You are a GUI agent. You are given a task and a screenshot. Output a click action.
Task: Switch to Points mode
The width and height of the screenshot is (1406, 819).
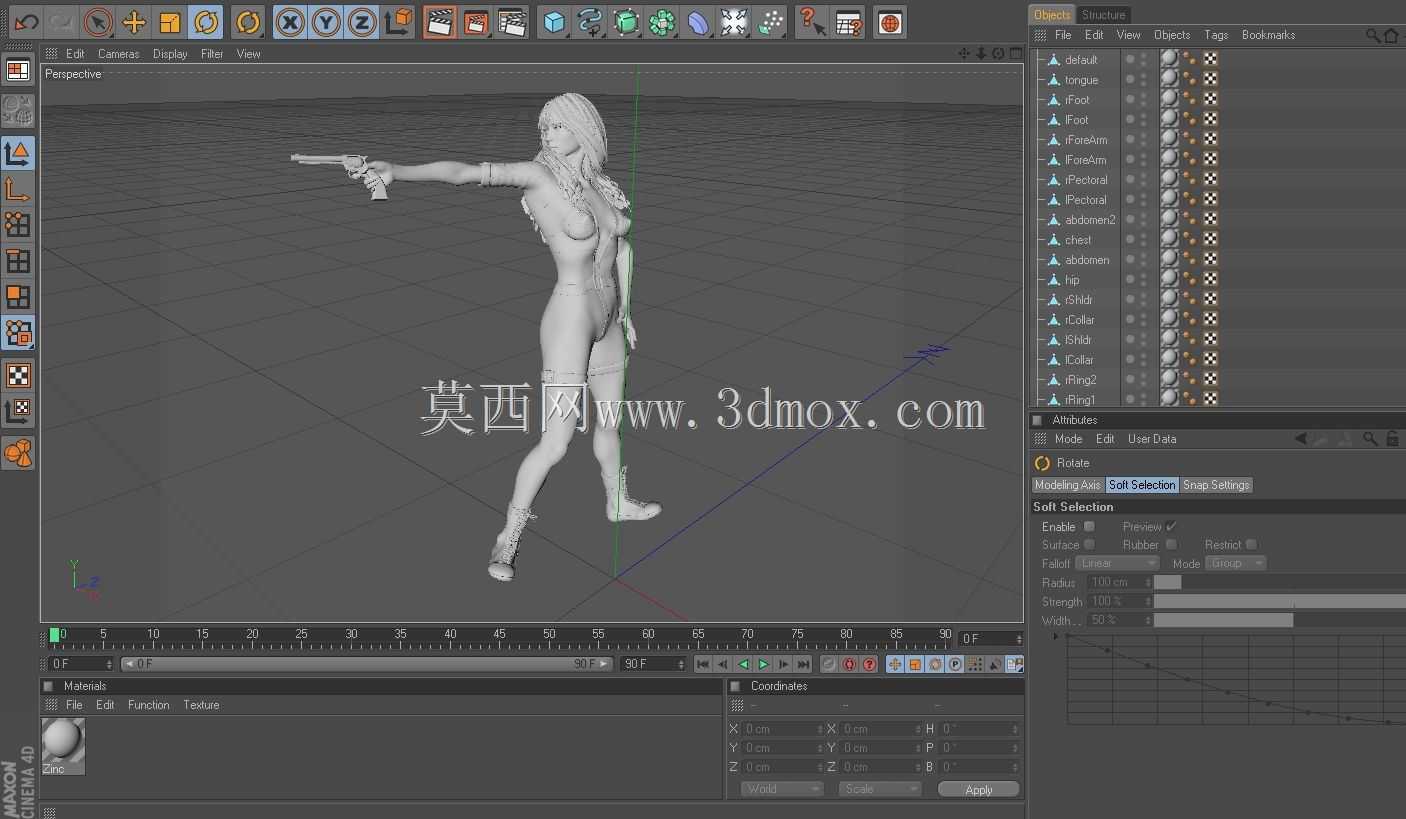click(18, 225)
